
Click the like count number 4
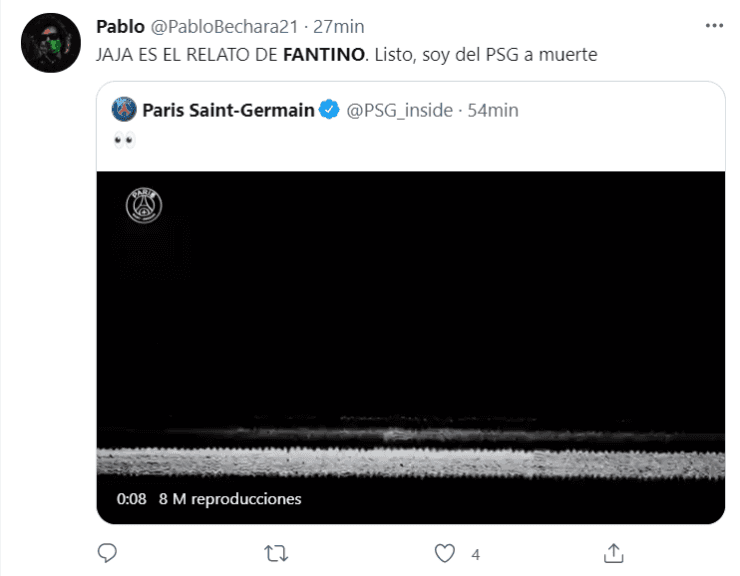(x=476, y=553)
